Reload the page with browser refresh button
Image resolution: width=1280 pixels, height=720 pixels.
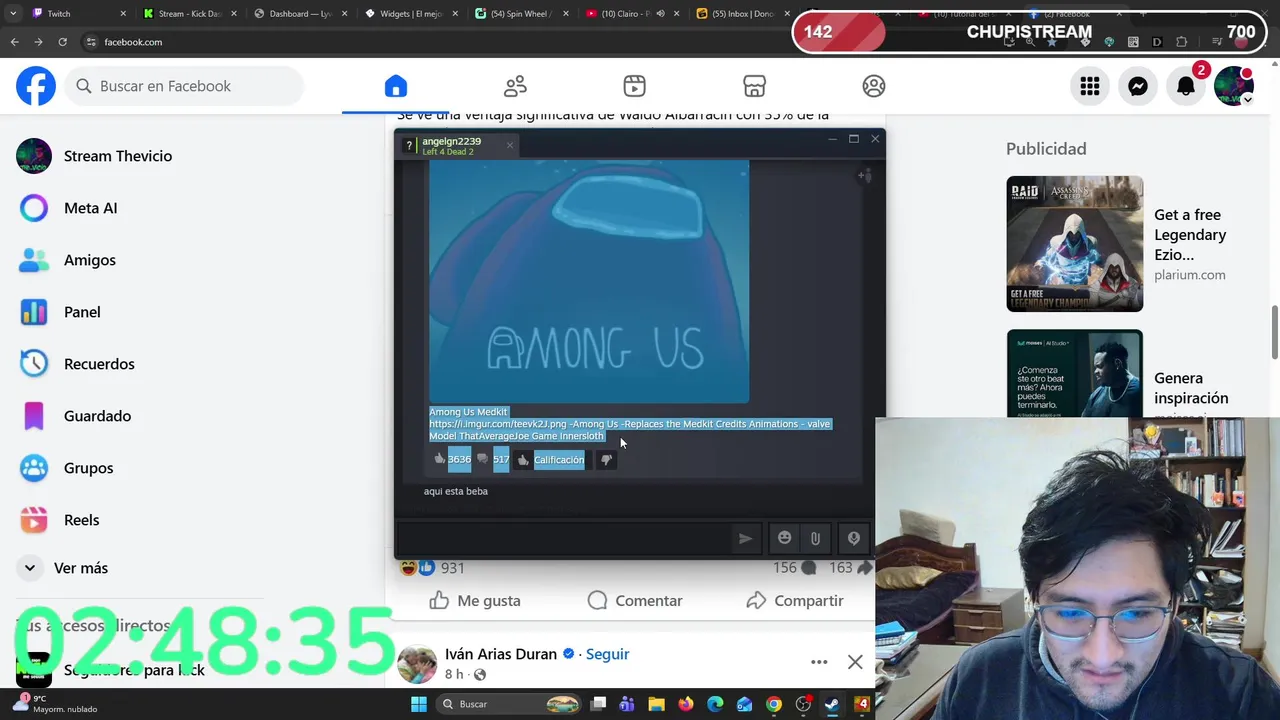point(62,42)
